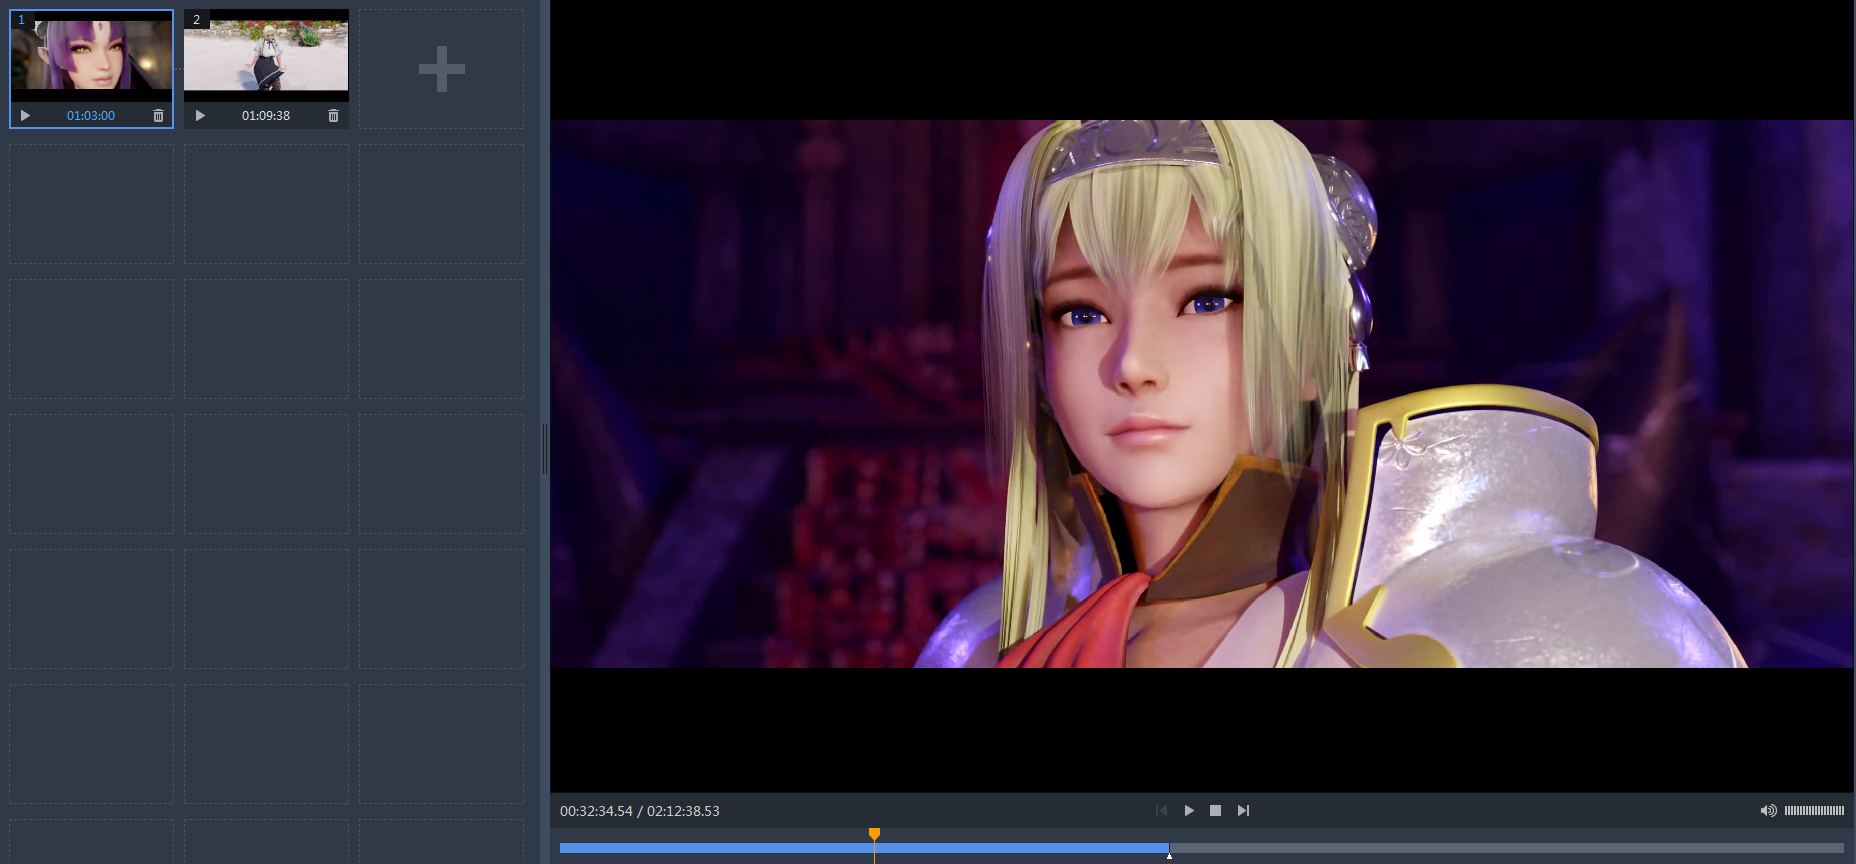Click the panel splitter handle
This screenshot has width=1856, height=864.
[x=545, y=449]
